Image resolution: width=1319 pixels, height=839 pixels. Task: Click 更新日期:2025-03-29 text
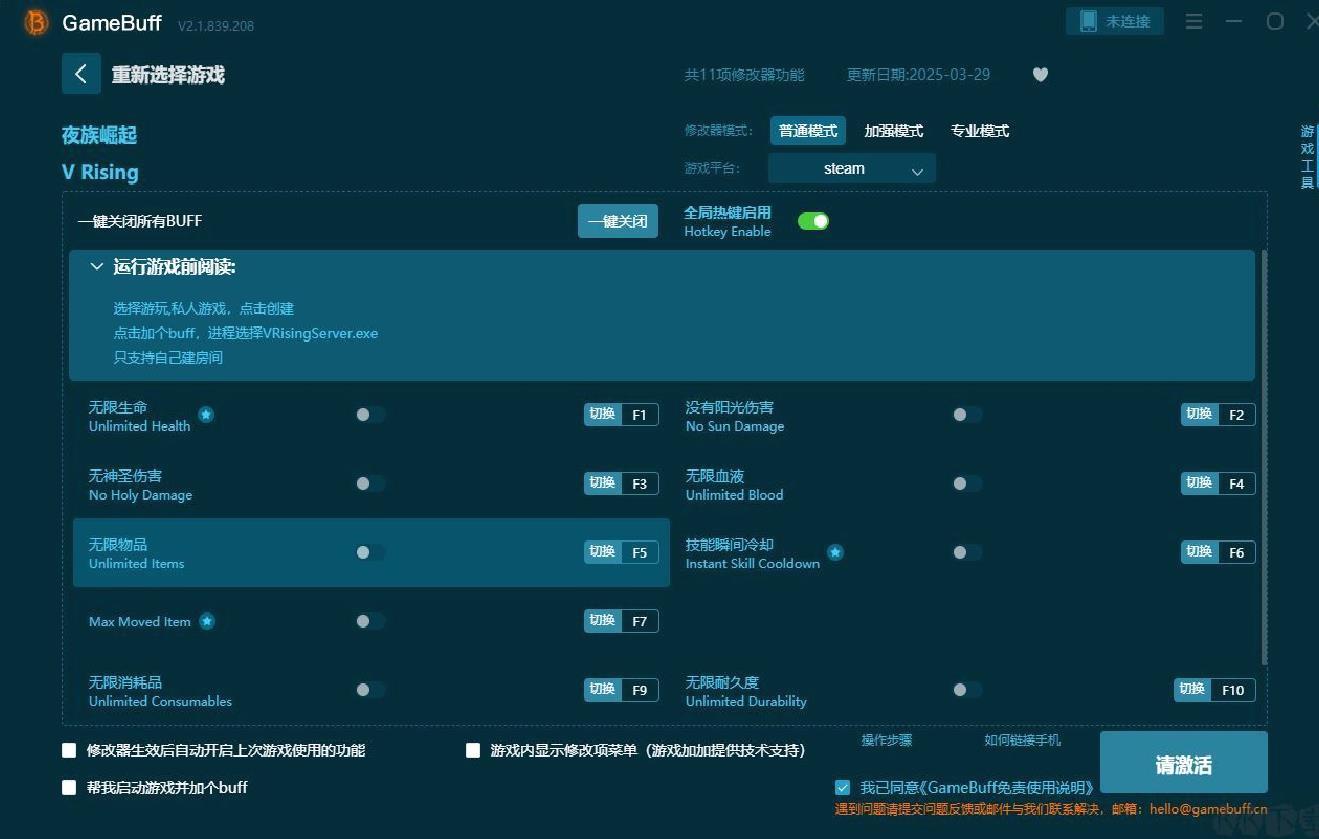pyautogui.click(x=918, y=74)
